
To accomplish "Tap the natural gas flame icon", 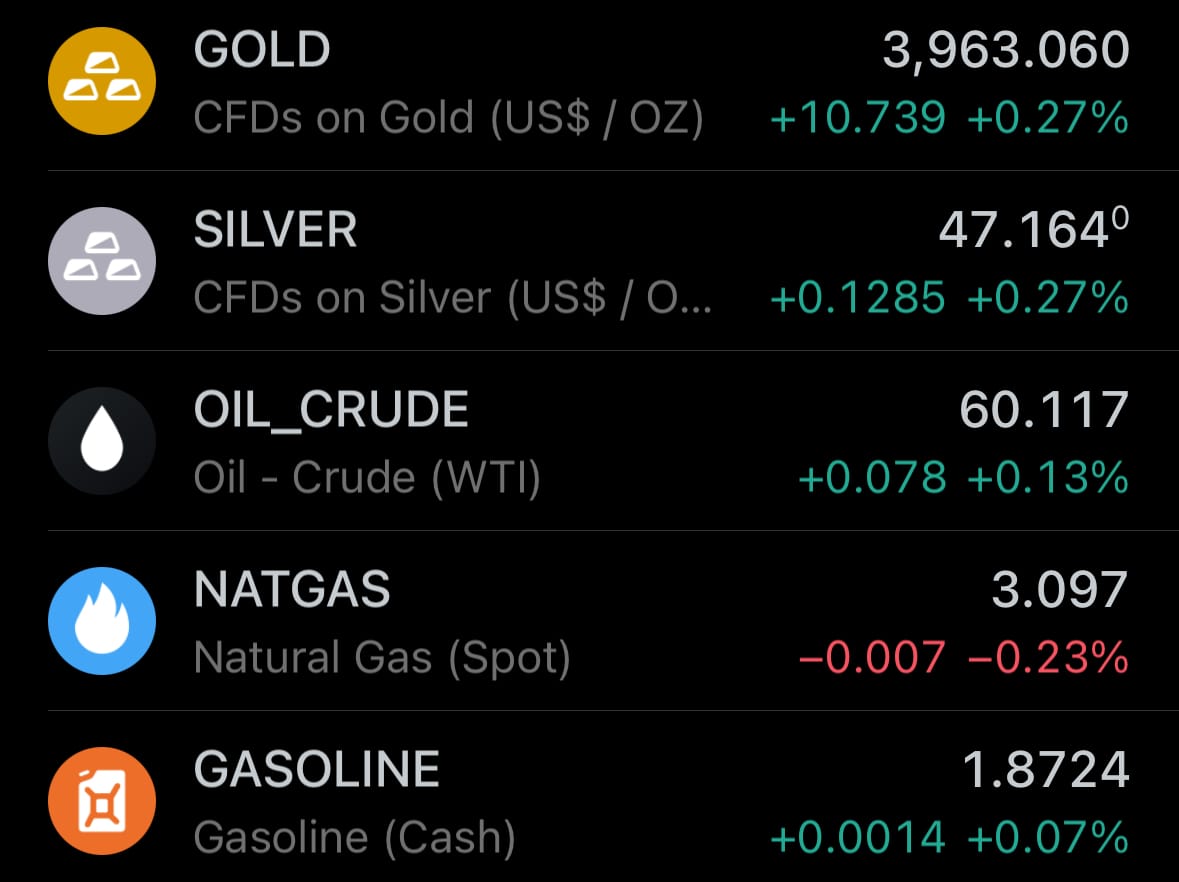I will point(102,621).
